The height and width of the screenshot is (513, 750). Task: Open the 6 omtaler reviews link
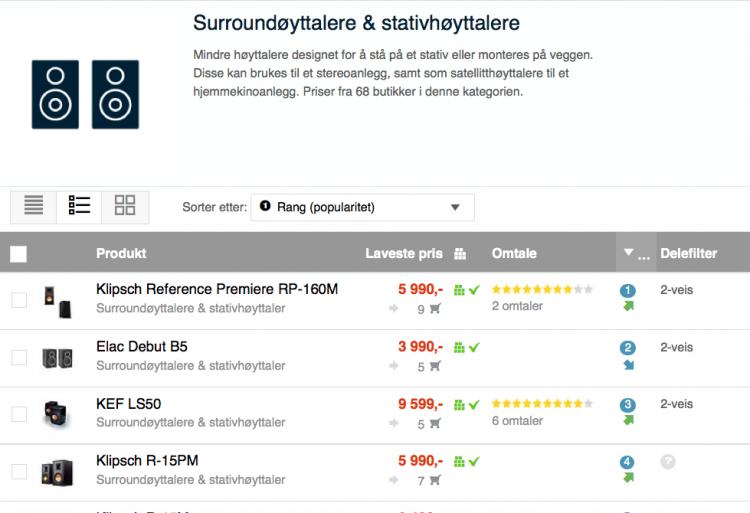(517, 421)
